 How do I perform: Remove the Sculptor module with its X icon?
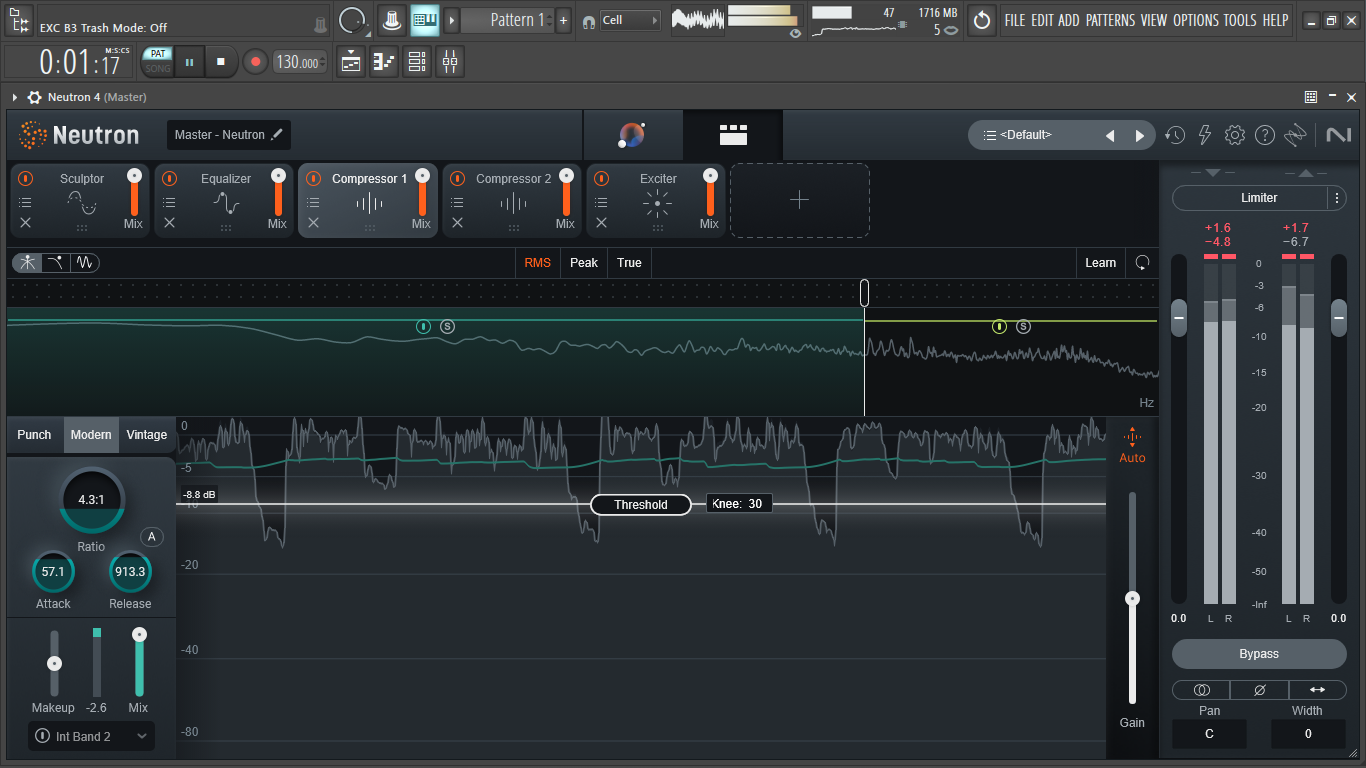click(26, 223)
